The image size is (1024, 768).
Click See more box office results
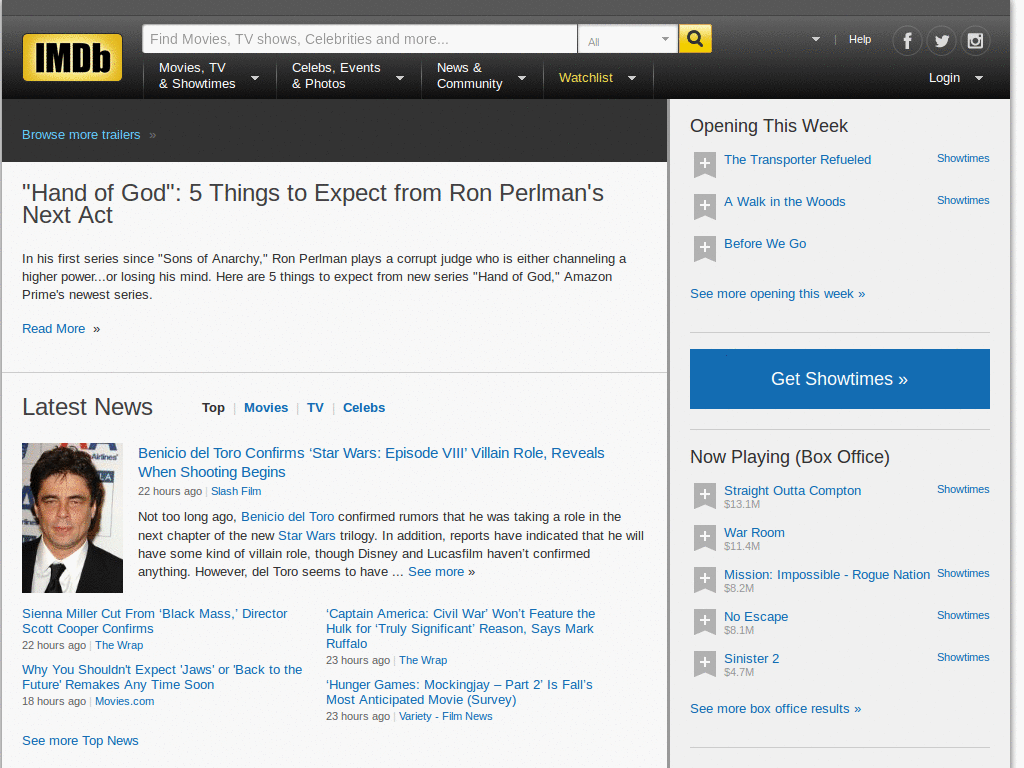coord(775,709)
